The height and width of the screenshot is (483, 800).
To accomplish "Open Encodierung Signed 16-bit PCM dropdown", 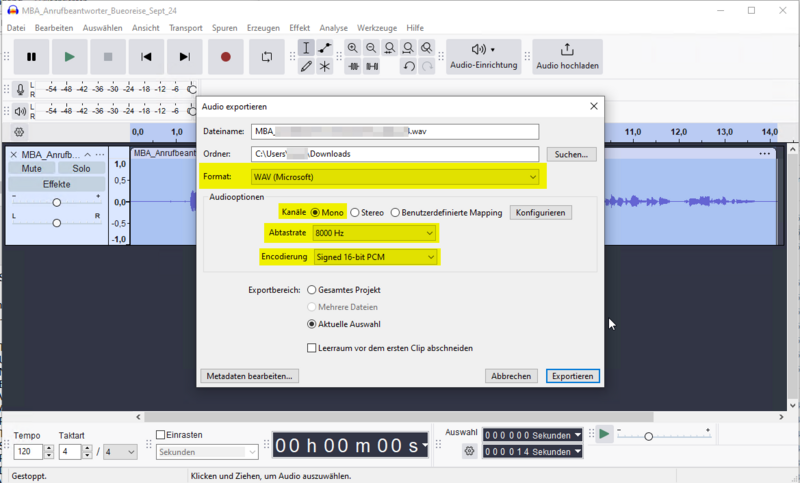I will point(376,257).
